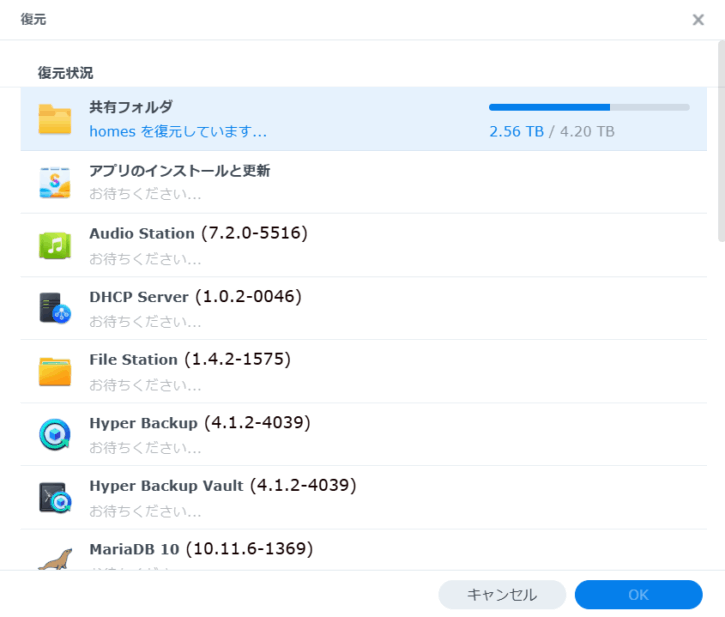Select the DHCP Server (1.0.2-0046) entry
725x617 pixels.
click(x=195, y=296)
